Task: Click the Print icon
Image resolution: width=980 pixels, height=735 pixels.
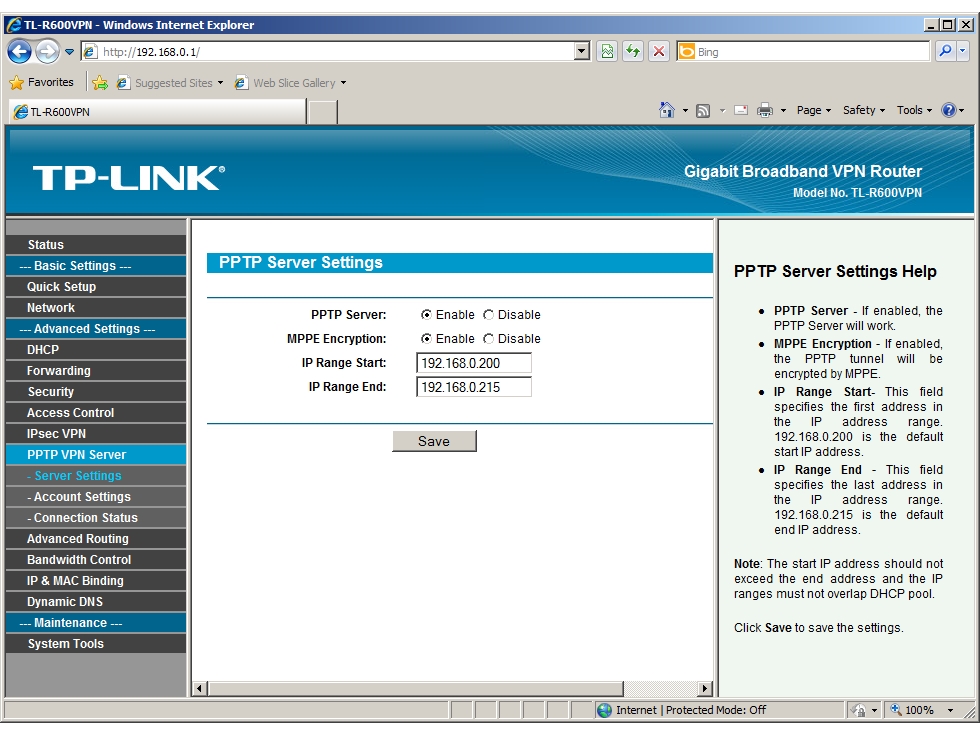Action: pyautogui.click(x=764, y=111)
